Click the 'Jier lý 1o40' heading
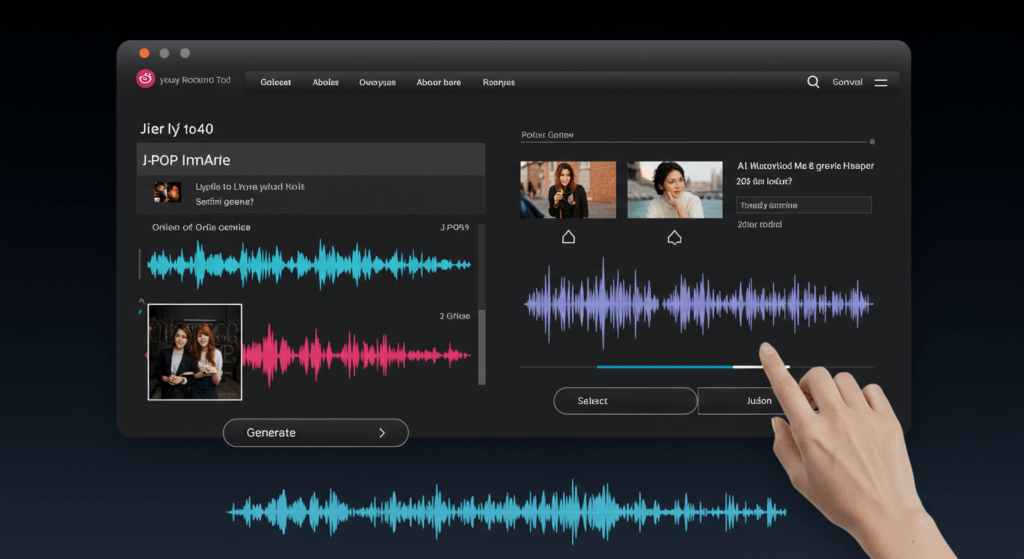1024x559 pixels. (x=176, y=129)
